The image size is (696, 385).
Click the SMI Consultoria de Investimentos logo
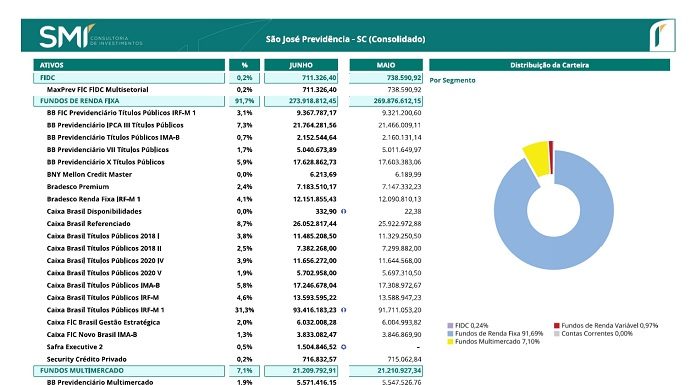tap(91, 36)
